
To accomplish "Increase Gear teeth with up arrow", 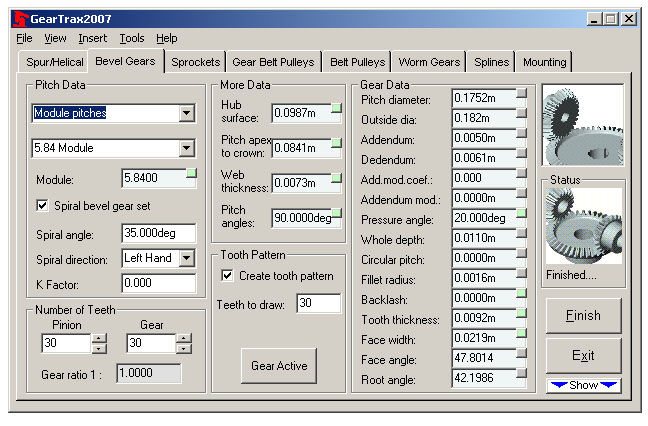I will tap(183, 338).
